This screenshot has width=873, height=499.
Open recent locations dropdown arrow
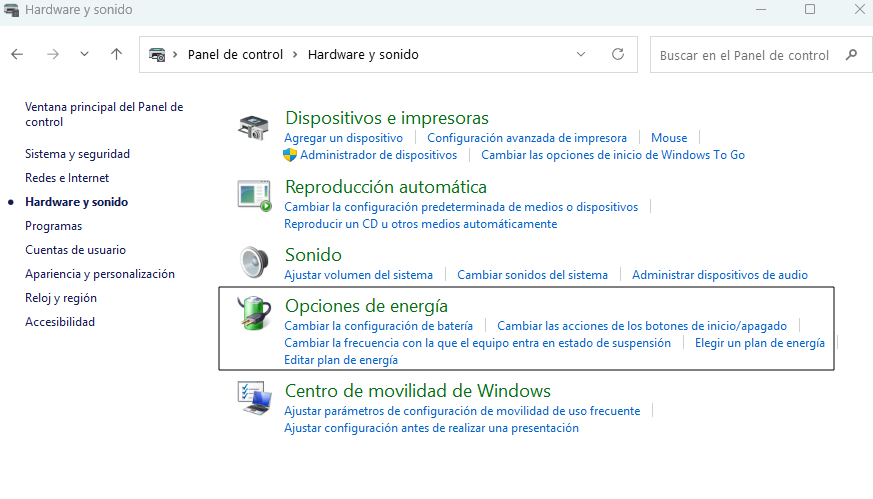pyautogui.click(x=84, y=54)
